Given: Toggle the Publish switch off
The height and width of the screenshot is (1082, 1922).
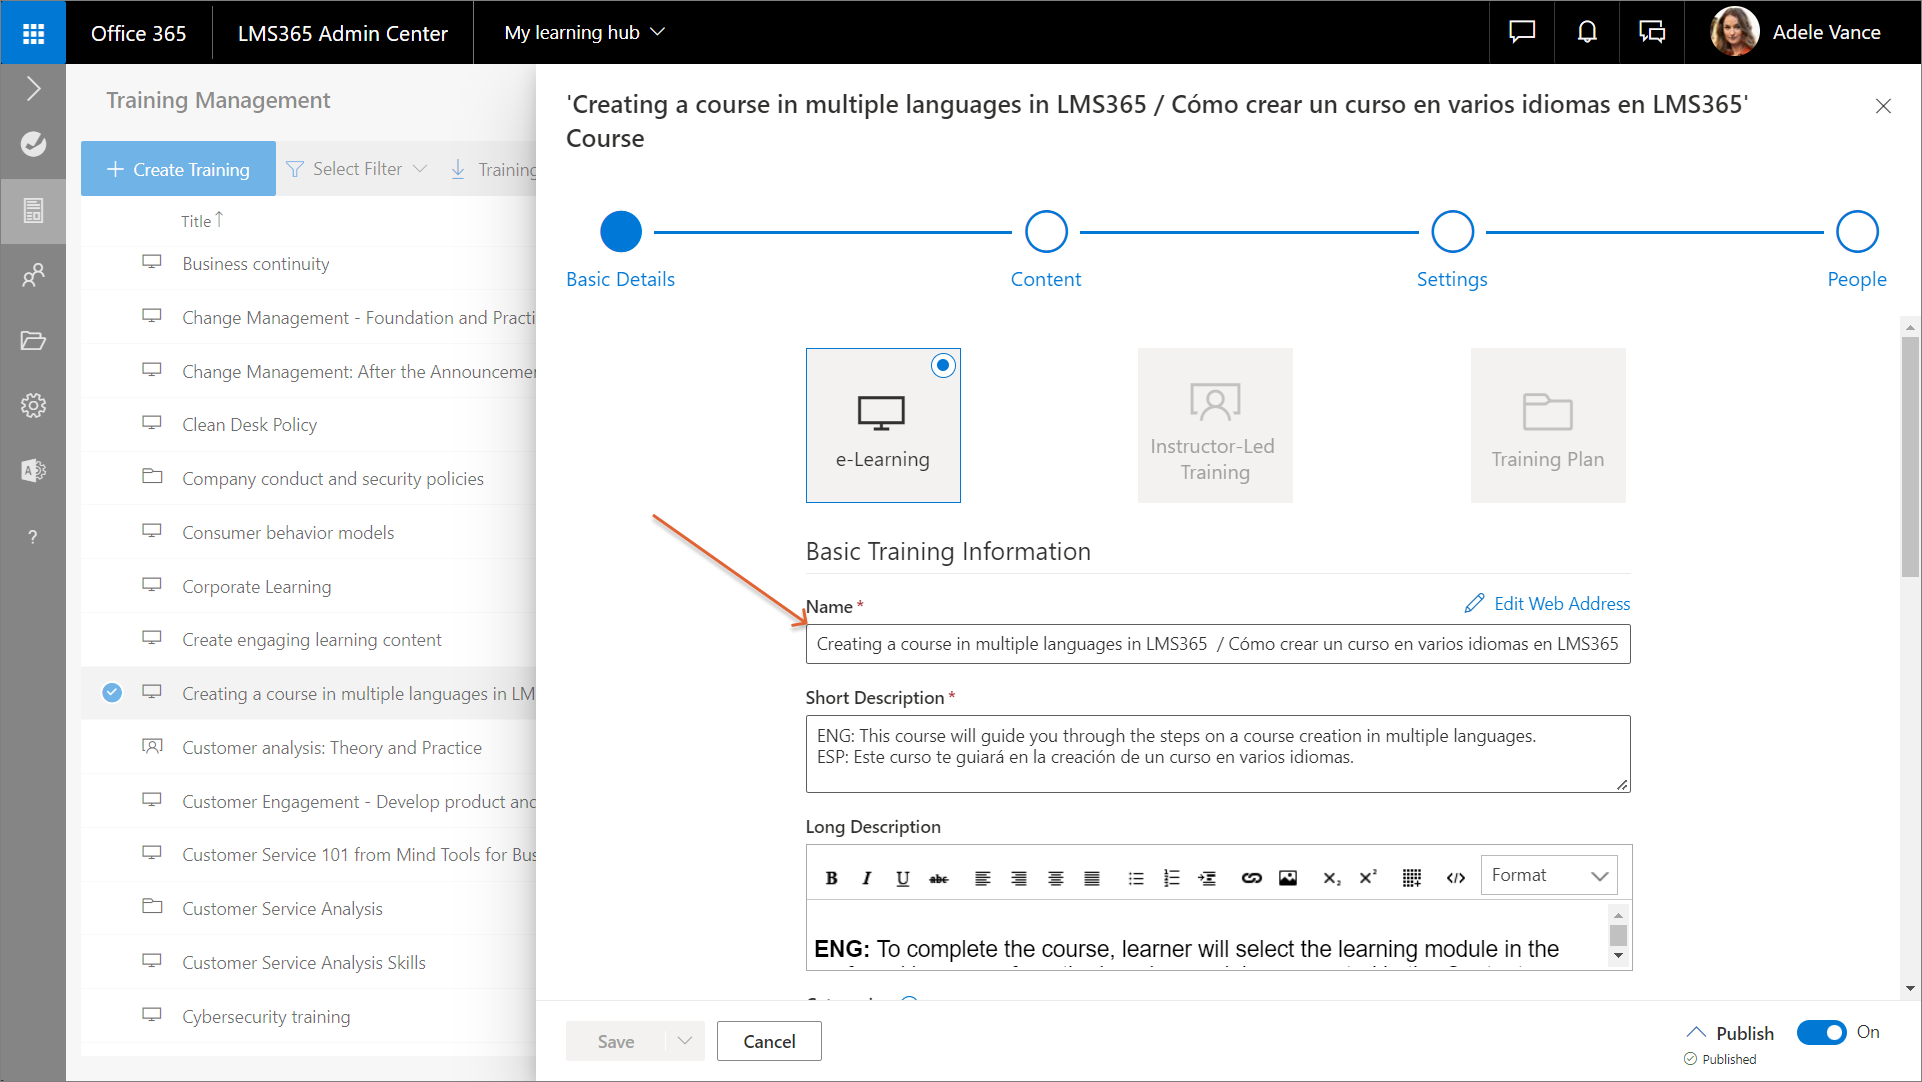Looking at the screenshot, I should 1821,1032.
